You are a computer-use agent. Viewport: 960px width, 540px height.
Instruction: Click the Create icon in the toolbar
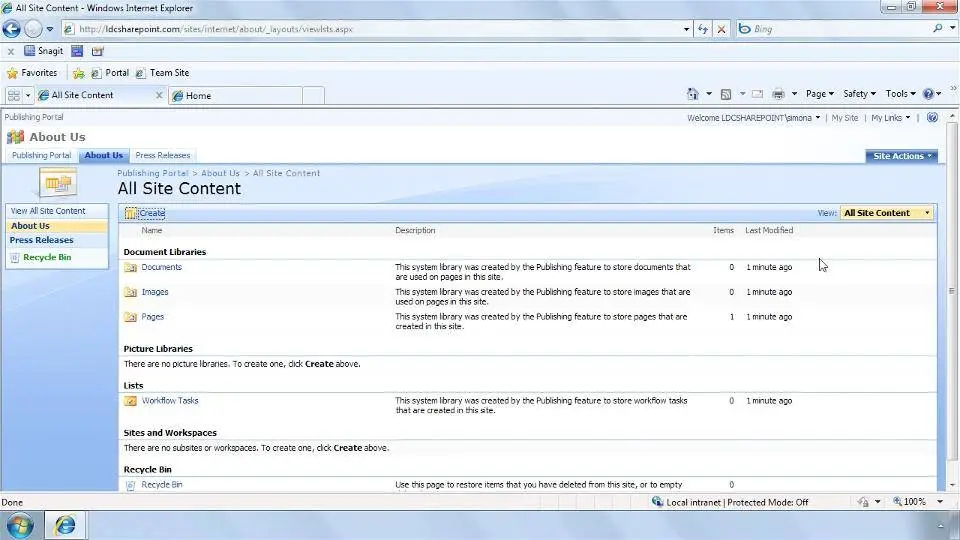pos(130,213)
